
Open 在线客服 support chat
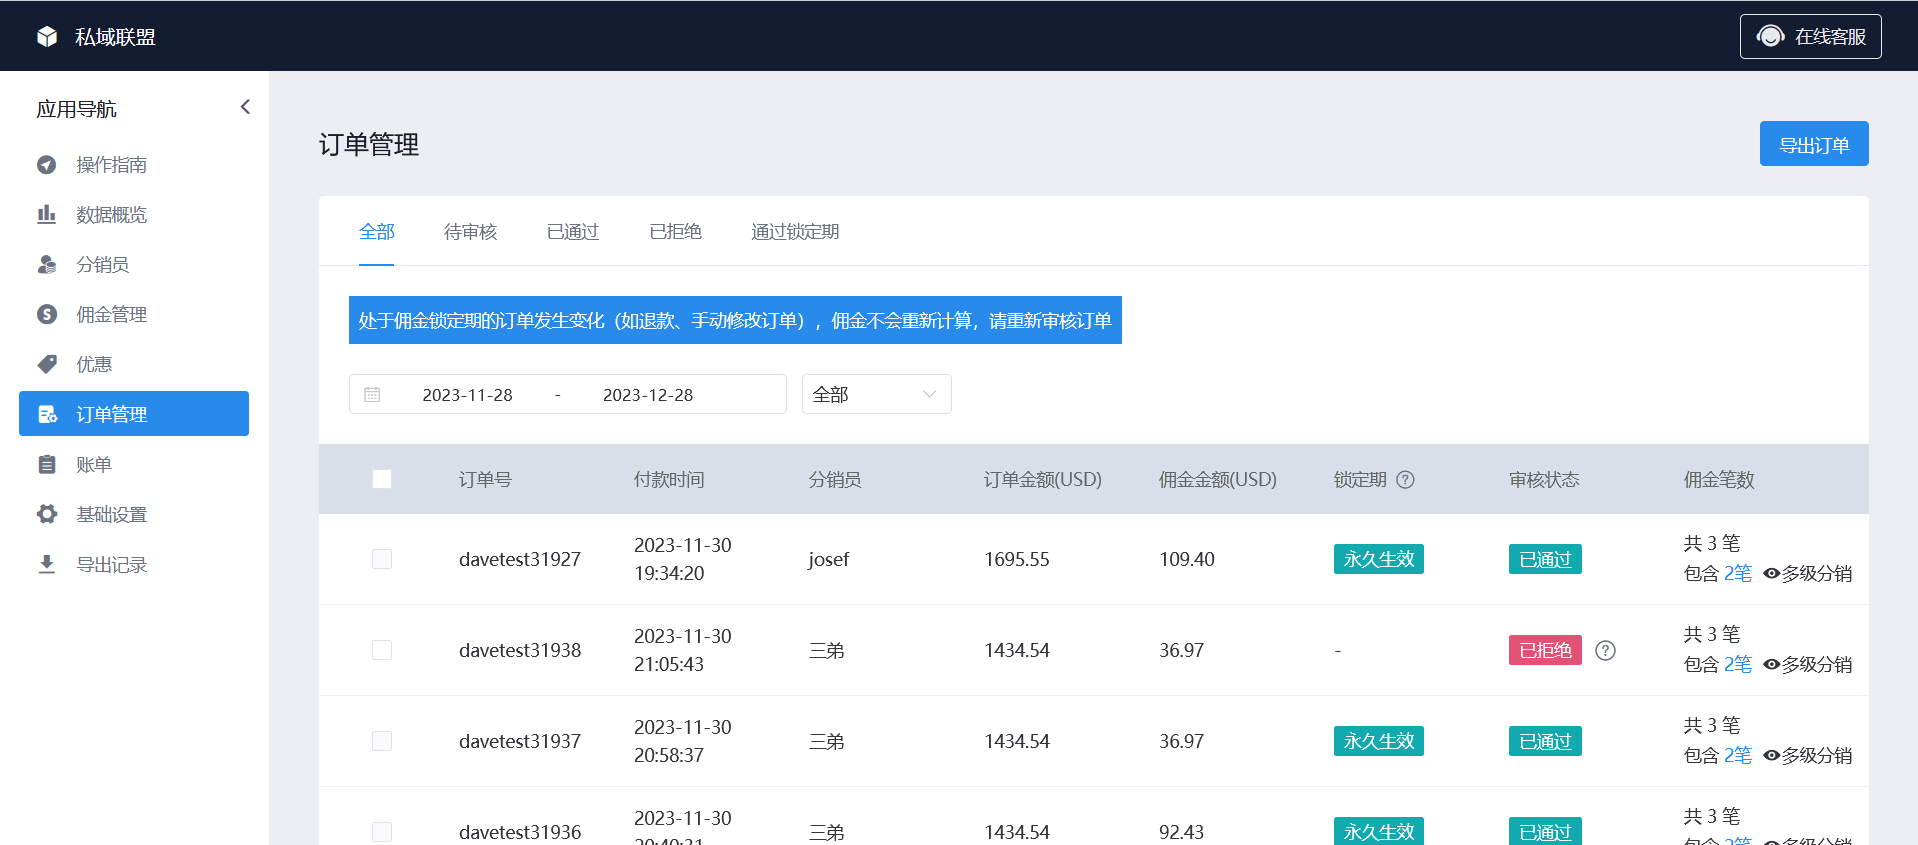[1810, 36]
